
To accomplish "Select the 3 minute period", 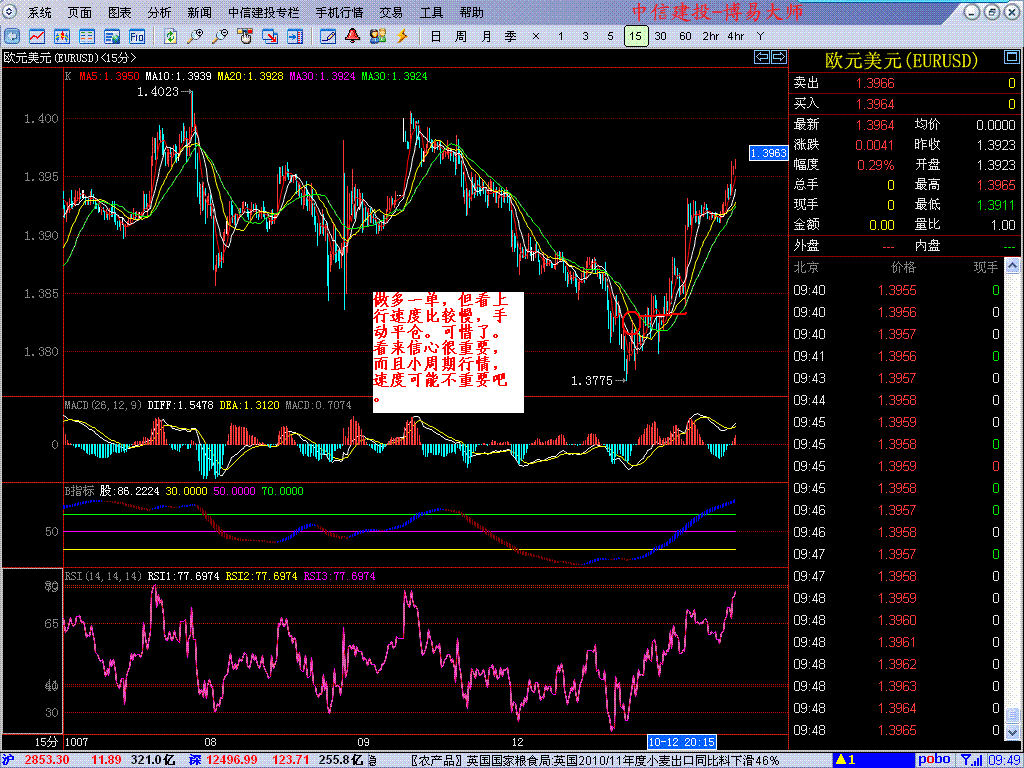I will coord(585,37).
